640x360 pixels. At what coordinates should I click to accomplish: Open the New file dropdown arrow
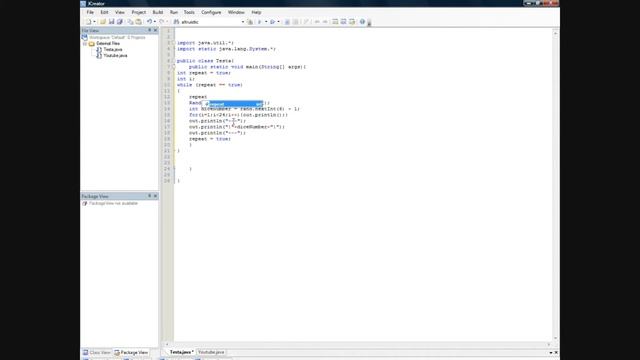[94, 22]
